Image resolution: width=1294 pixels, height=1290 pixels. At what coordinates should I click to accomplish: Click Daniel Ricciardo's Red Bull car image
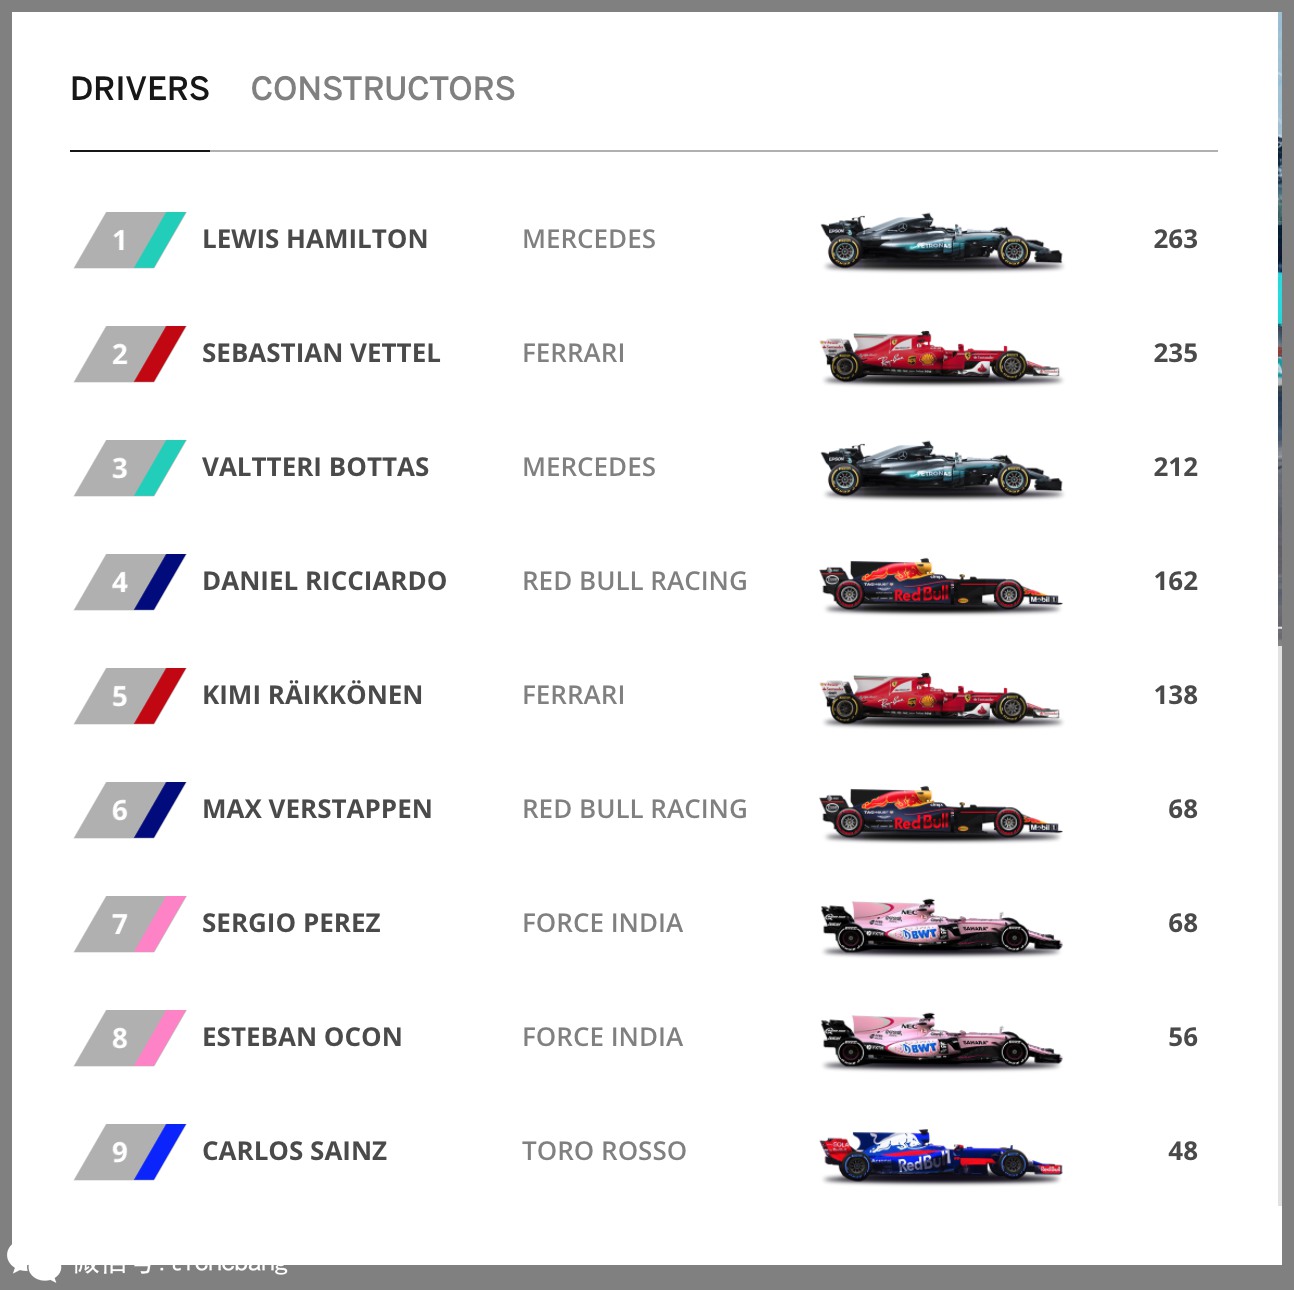click(x=940, y=583)
